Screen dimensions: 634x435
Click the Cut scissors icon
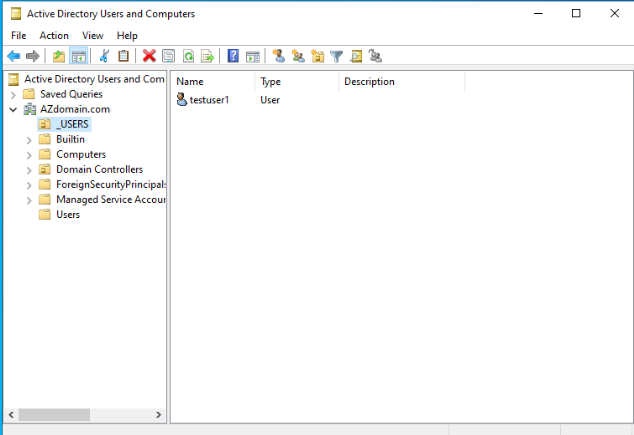pos(104,56)
